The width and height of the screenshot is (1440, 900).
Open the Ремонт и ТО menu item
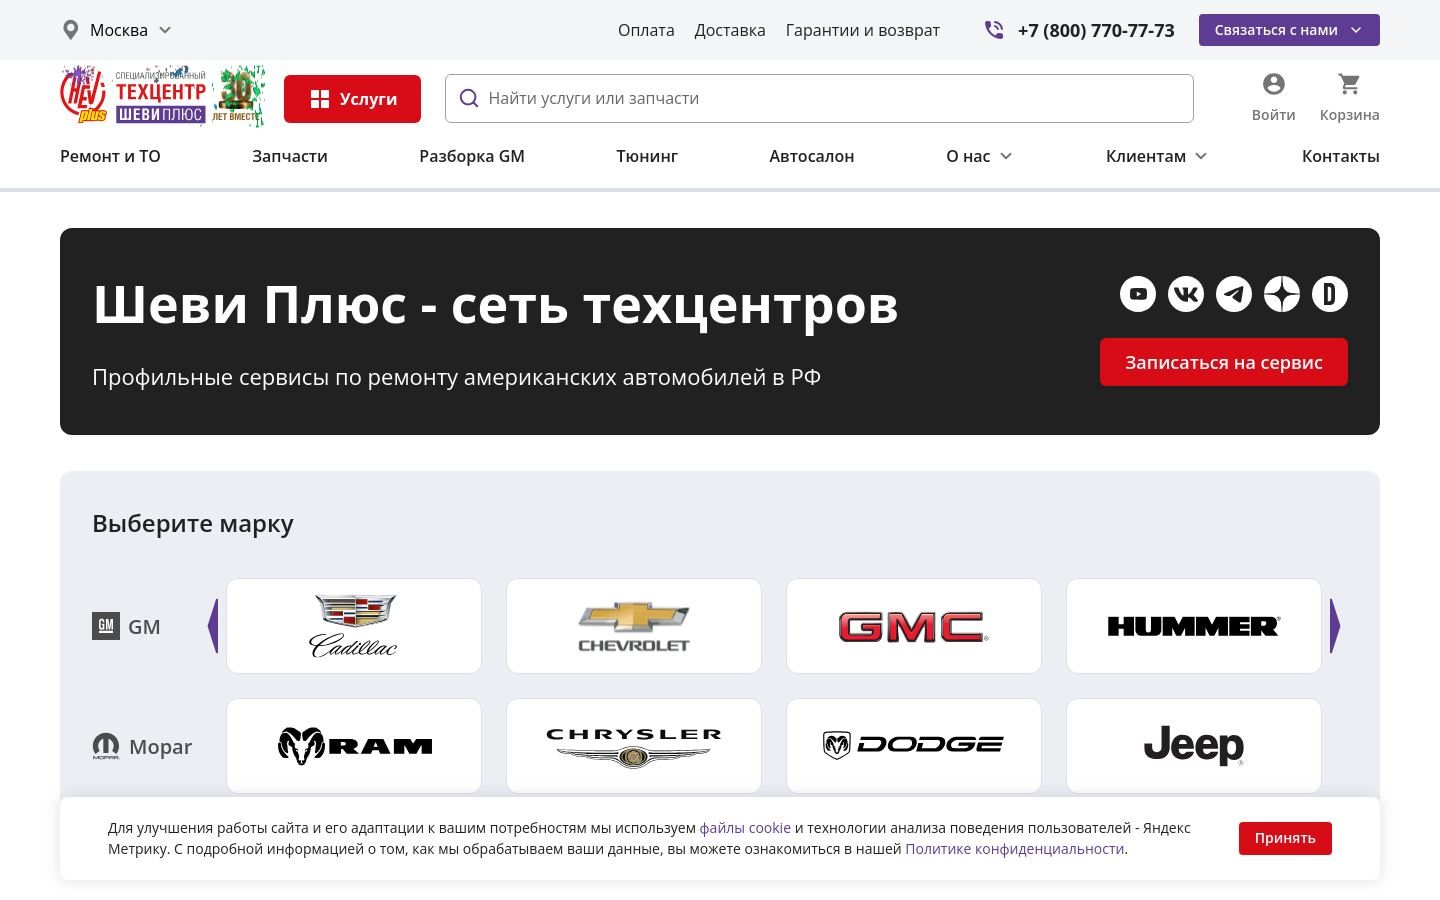pyautogui.click(x=110, y=156)
